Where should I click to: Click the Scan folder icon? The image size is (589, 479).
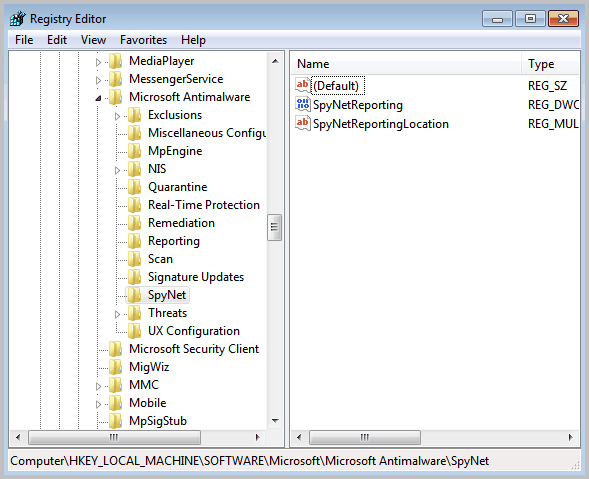click(x=134, y=259)
